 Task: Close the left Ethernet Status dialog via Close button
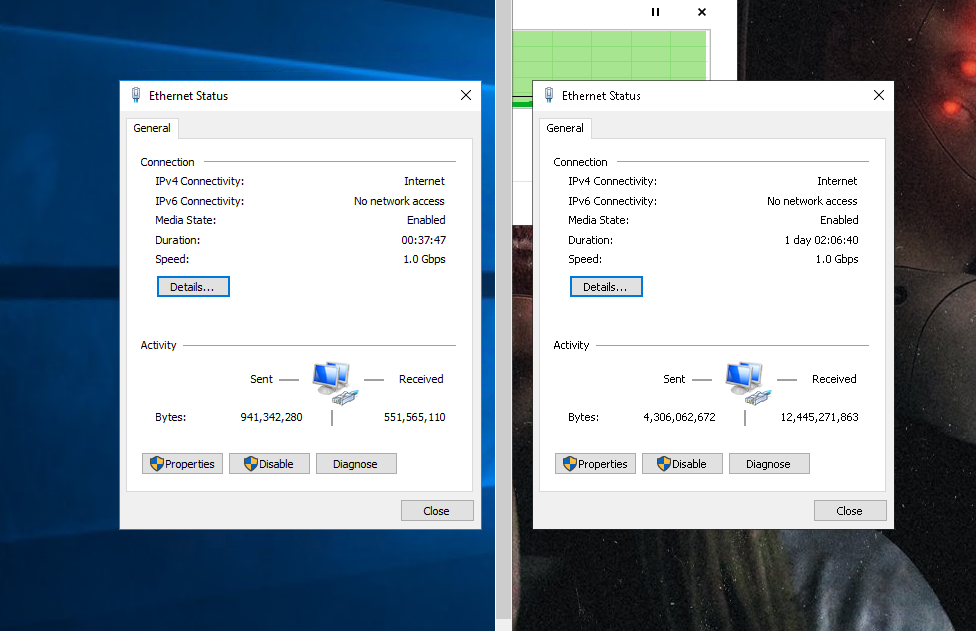pos(437,511)
